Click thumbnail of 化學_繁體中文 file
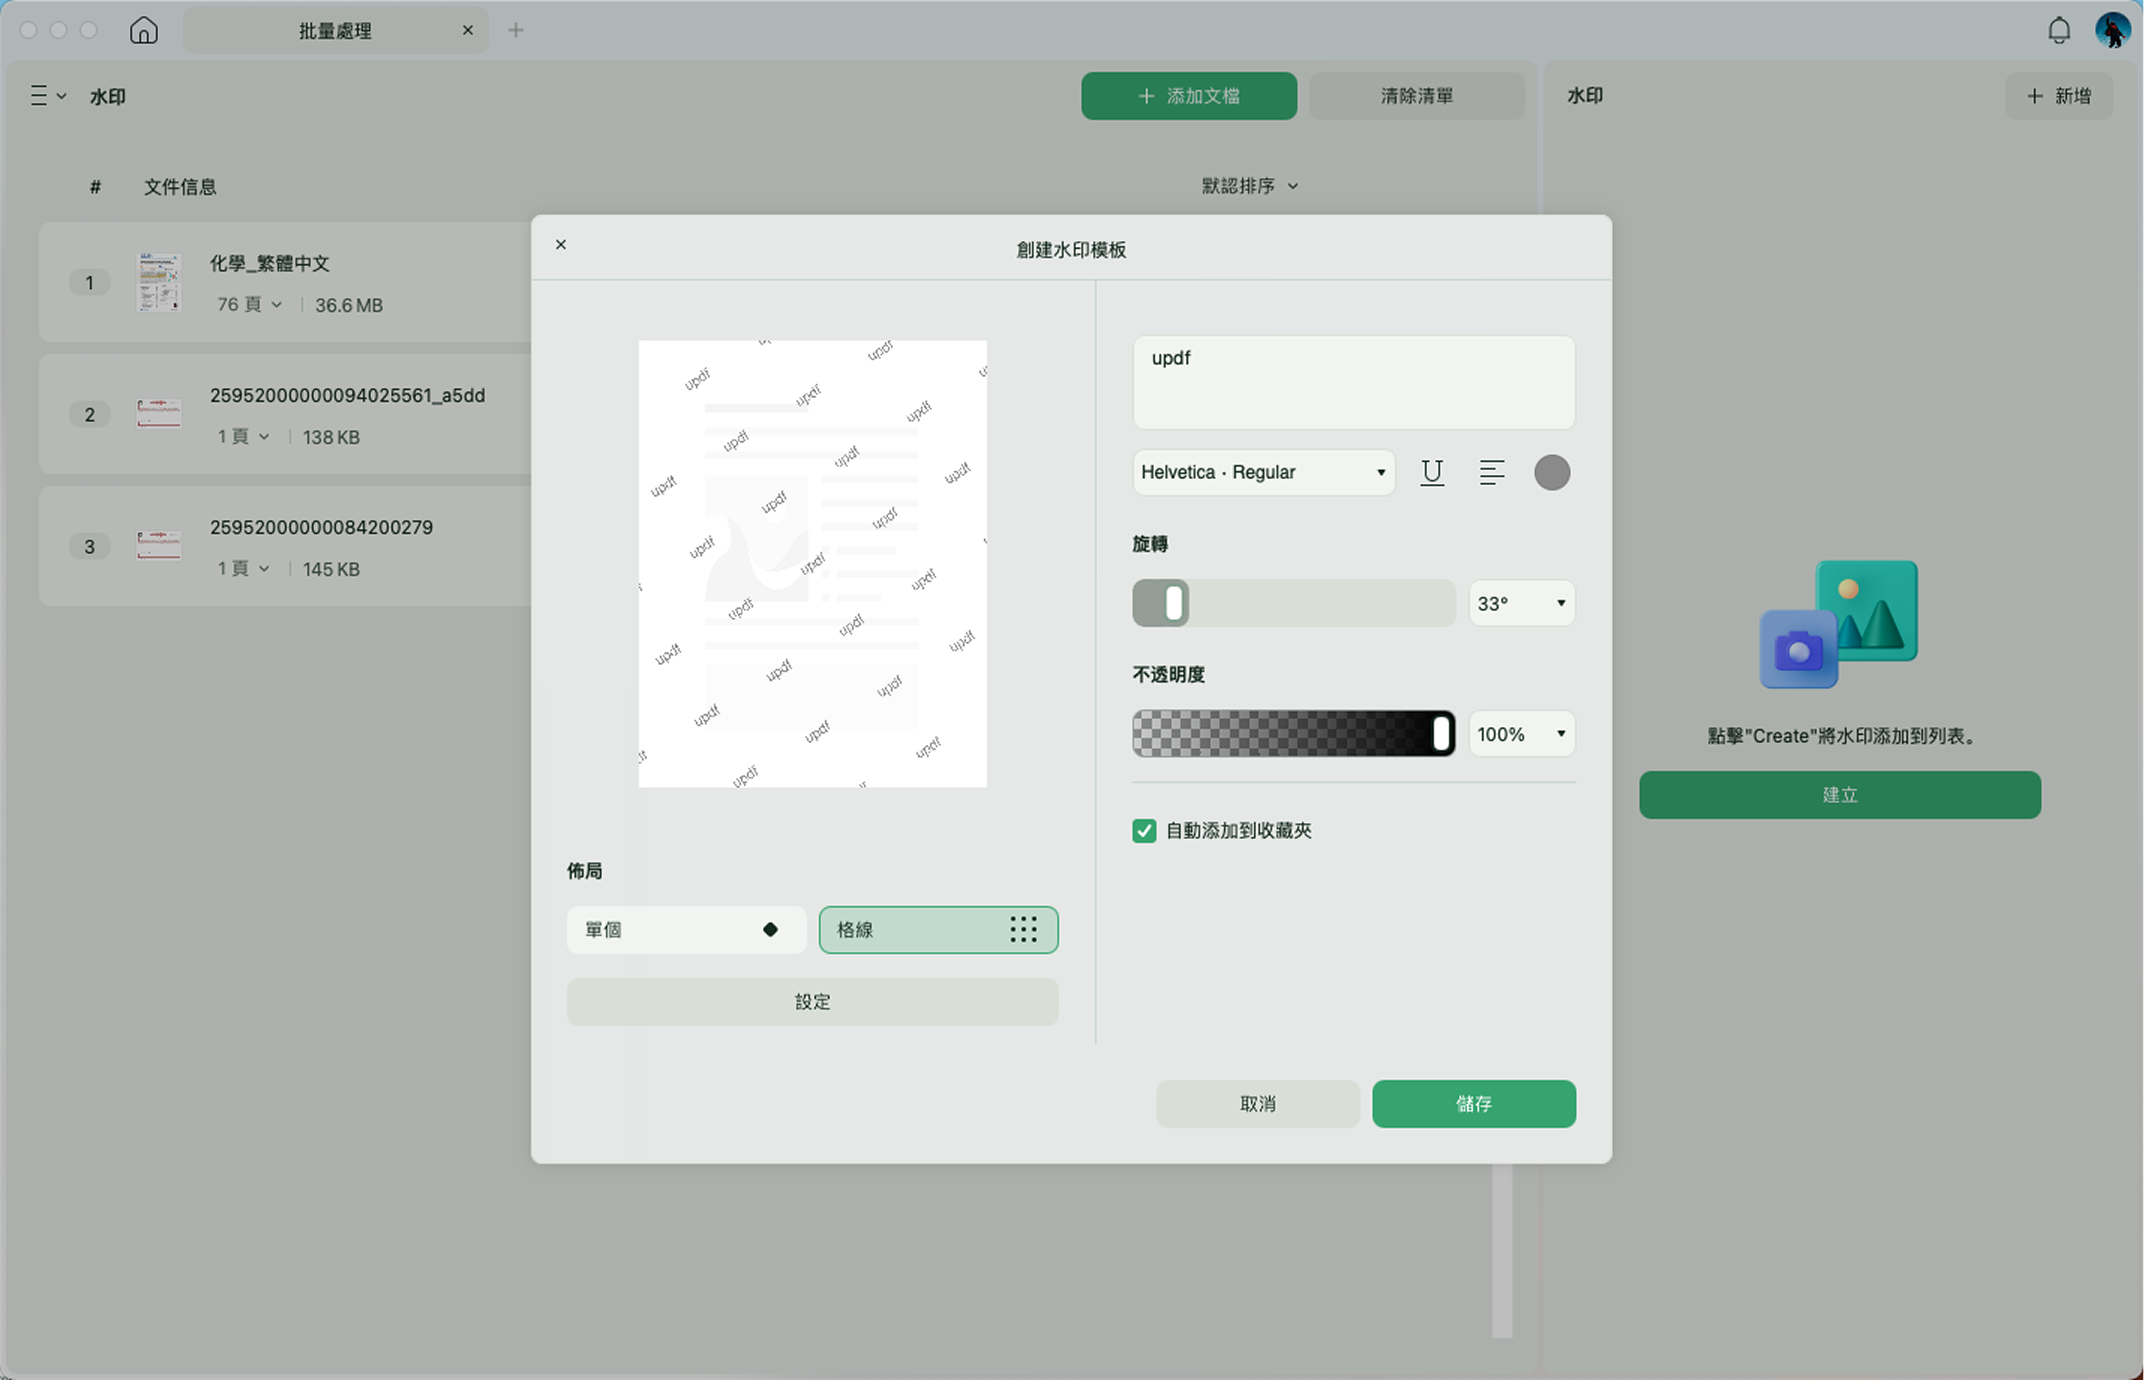The image size is (2144, 1380). tap(159, 282)
